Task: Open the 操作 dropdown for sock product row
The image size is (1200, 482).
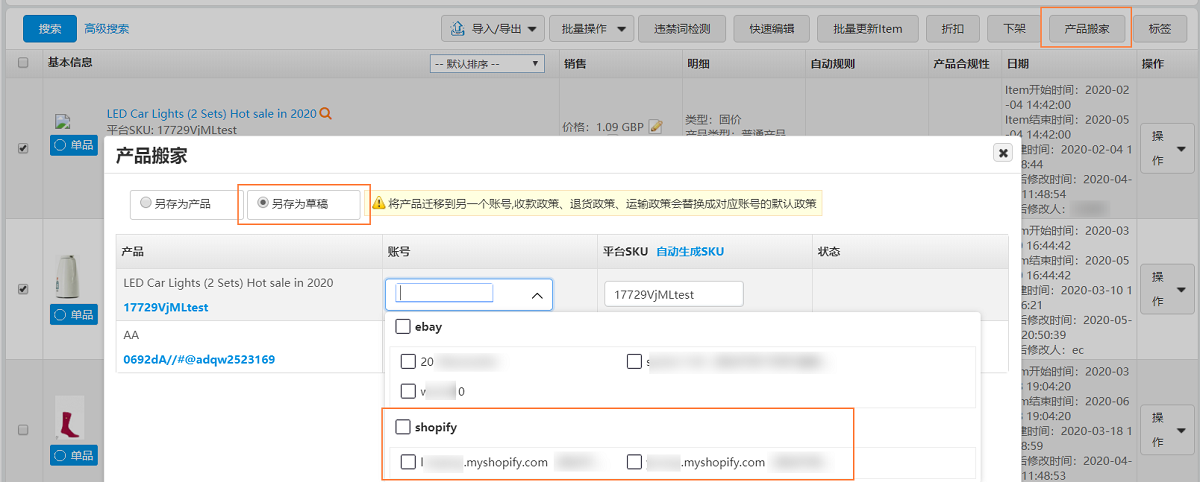Action: [1168, 429]
